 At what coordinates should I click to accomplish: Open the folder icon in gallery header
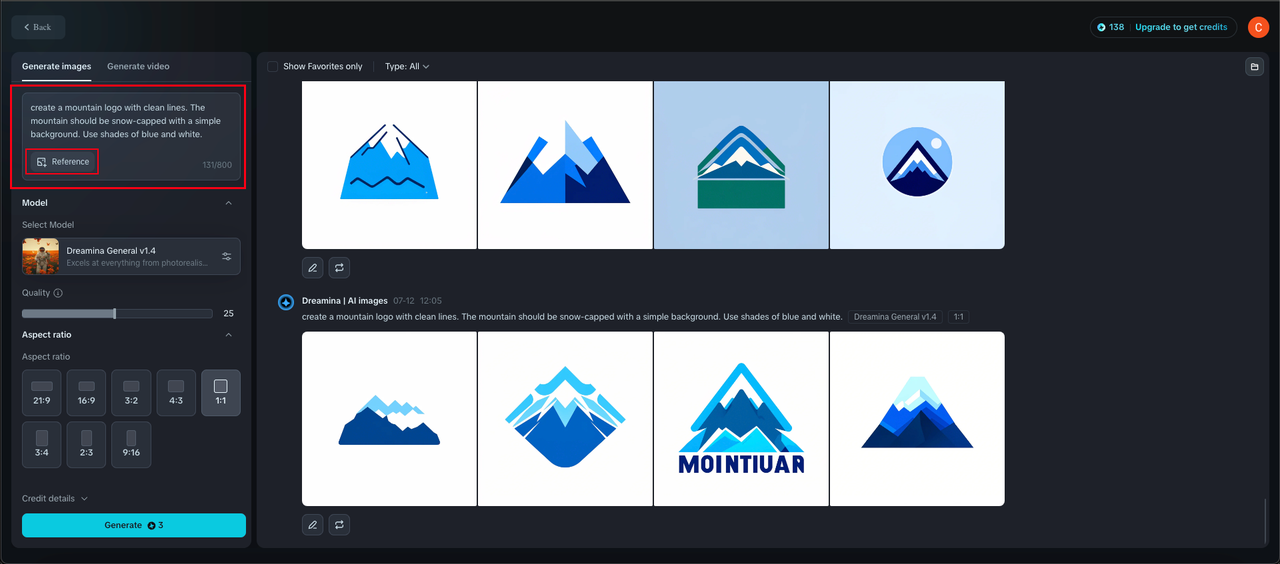pos(1254,66)
